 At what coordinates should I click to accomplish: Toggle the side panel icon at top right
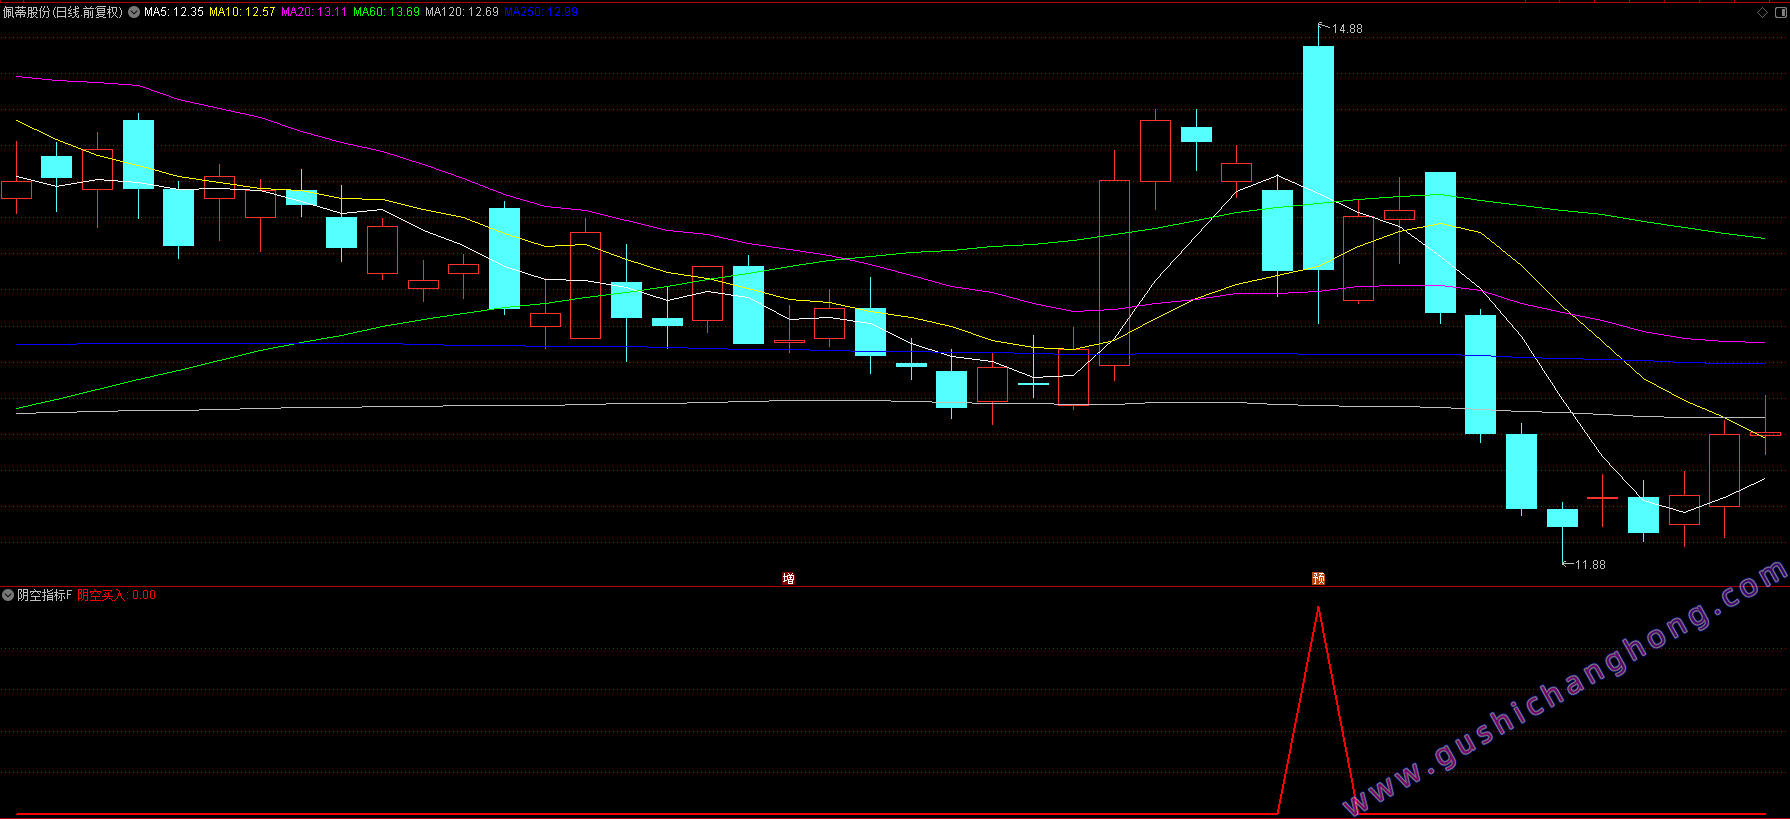pyautogui.click(x=1780, y=12)
